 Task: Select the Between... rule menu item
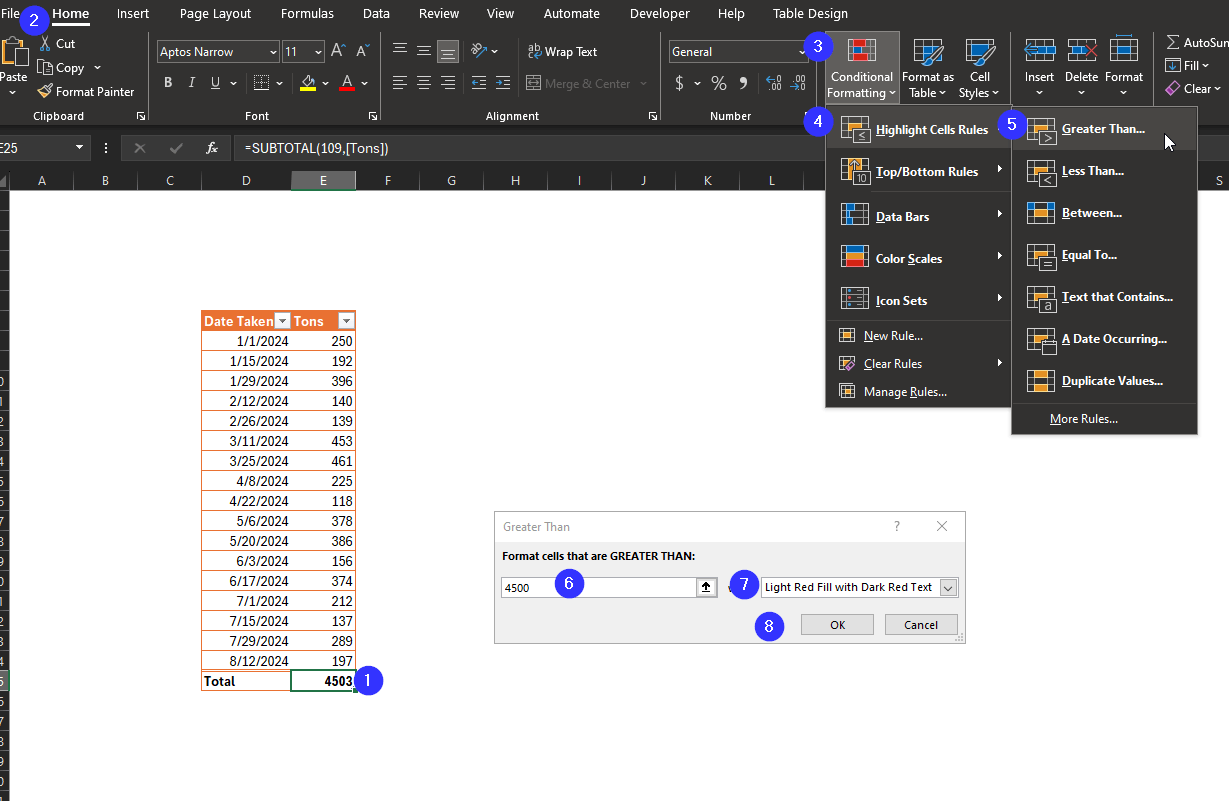[x=1091, y=213]
